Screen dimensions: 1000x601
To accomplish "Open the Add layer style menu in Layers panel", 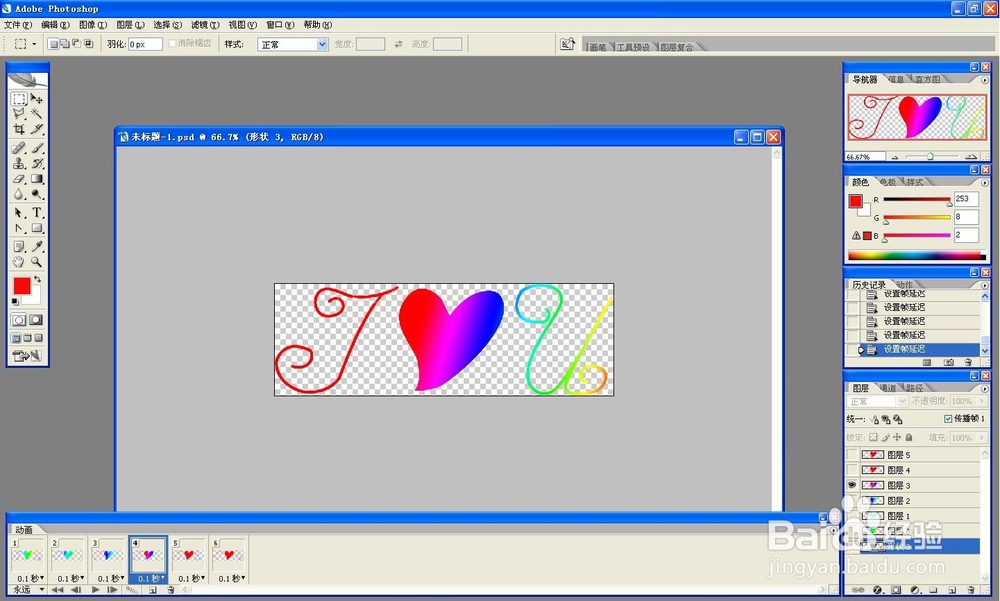I will point(878,590).
